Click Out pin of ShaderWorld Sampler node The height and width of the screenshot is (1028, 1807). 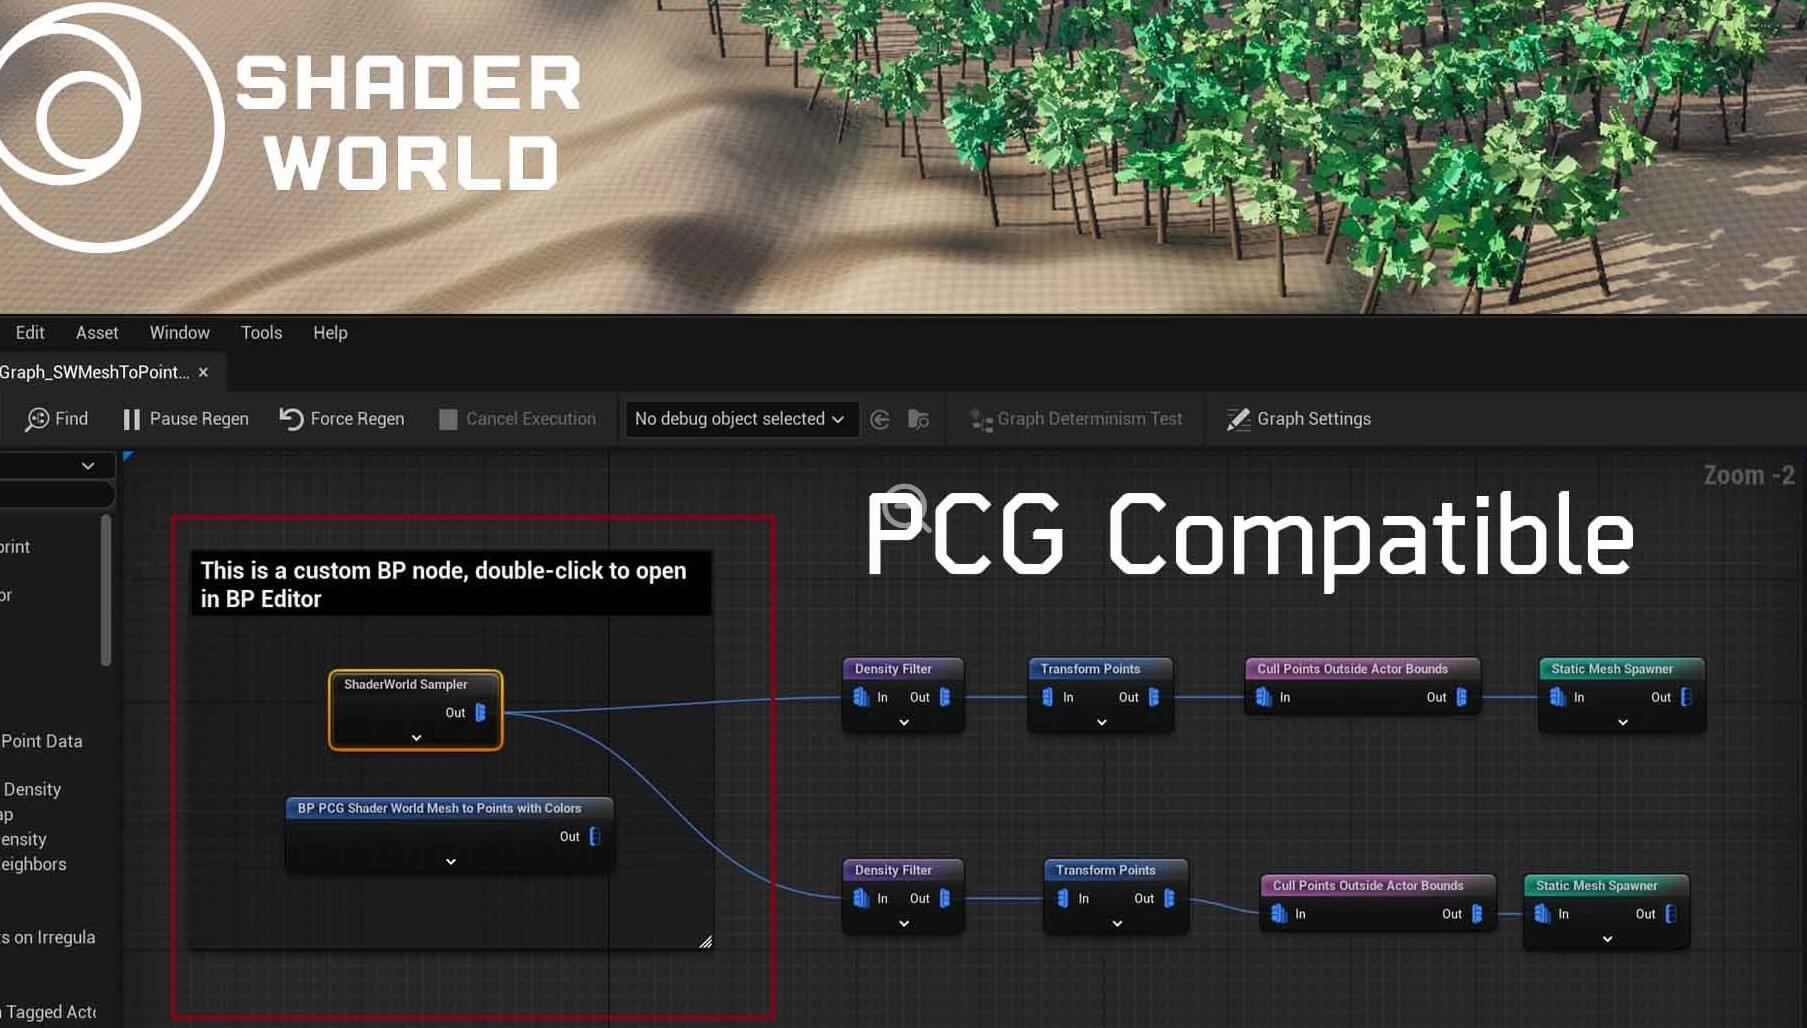(480, 712)
